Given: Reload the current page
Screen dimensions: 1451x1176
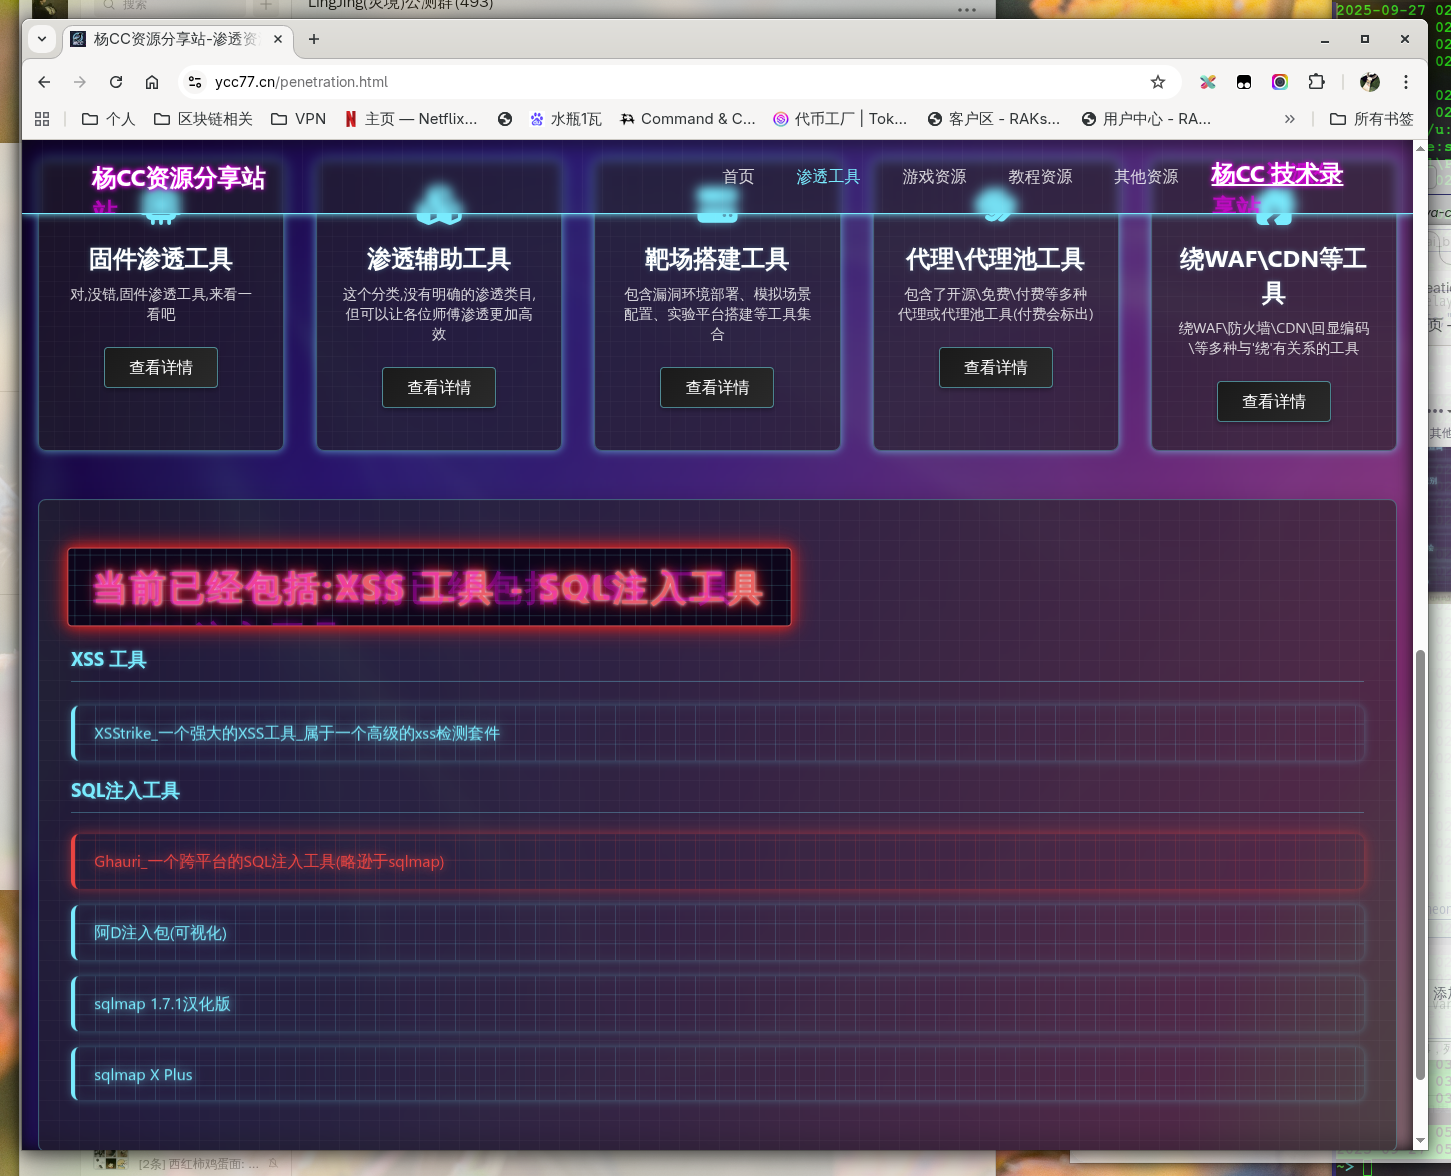Looking at the screenshot, I should (x=116, y=82).
